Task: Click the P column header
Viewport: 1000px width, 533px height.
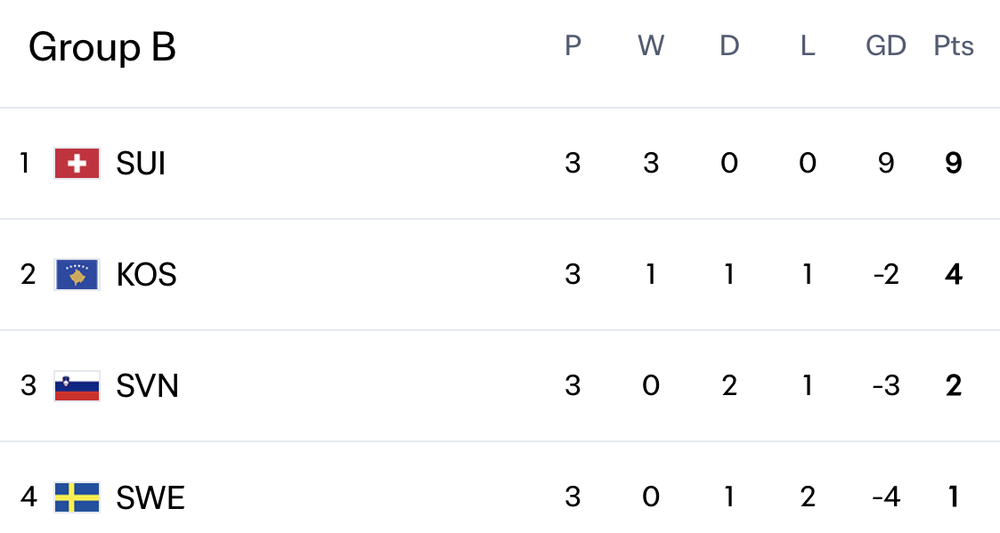Action: (573, 46)
